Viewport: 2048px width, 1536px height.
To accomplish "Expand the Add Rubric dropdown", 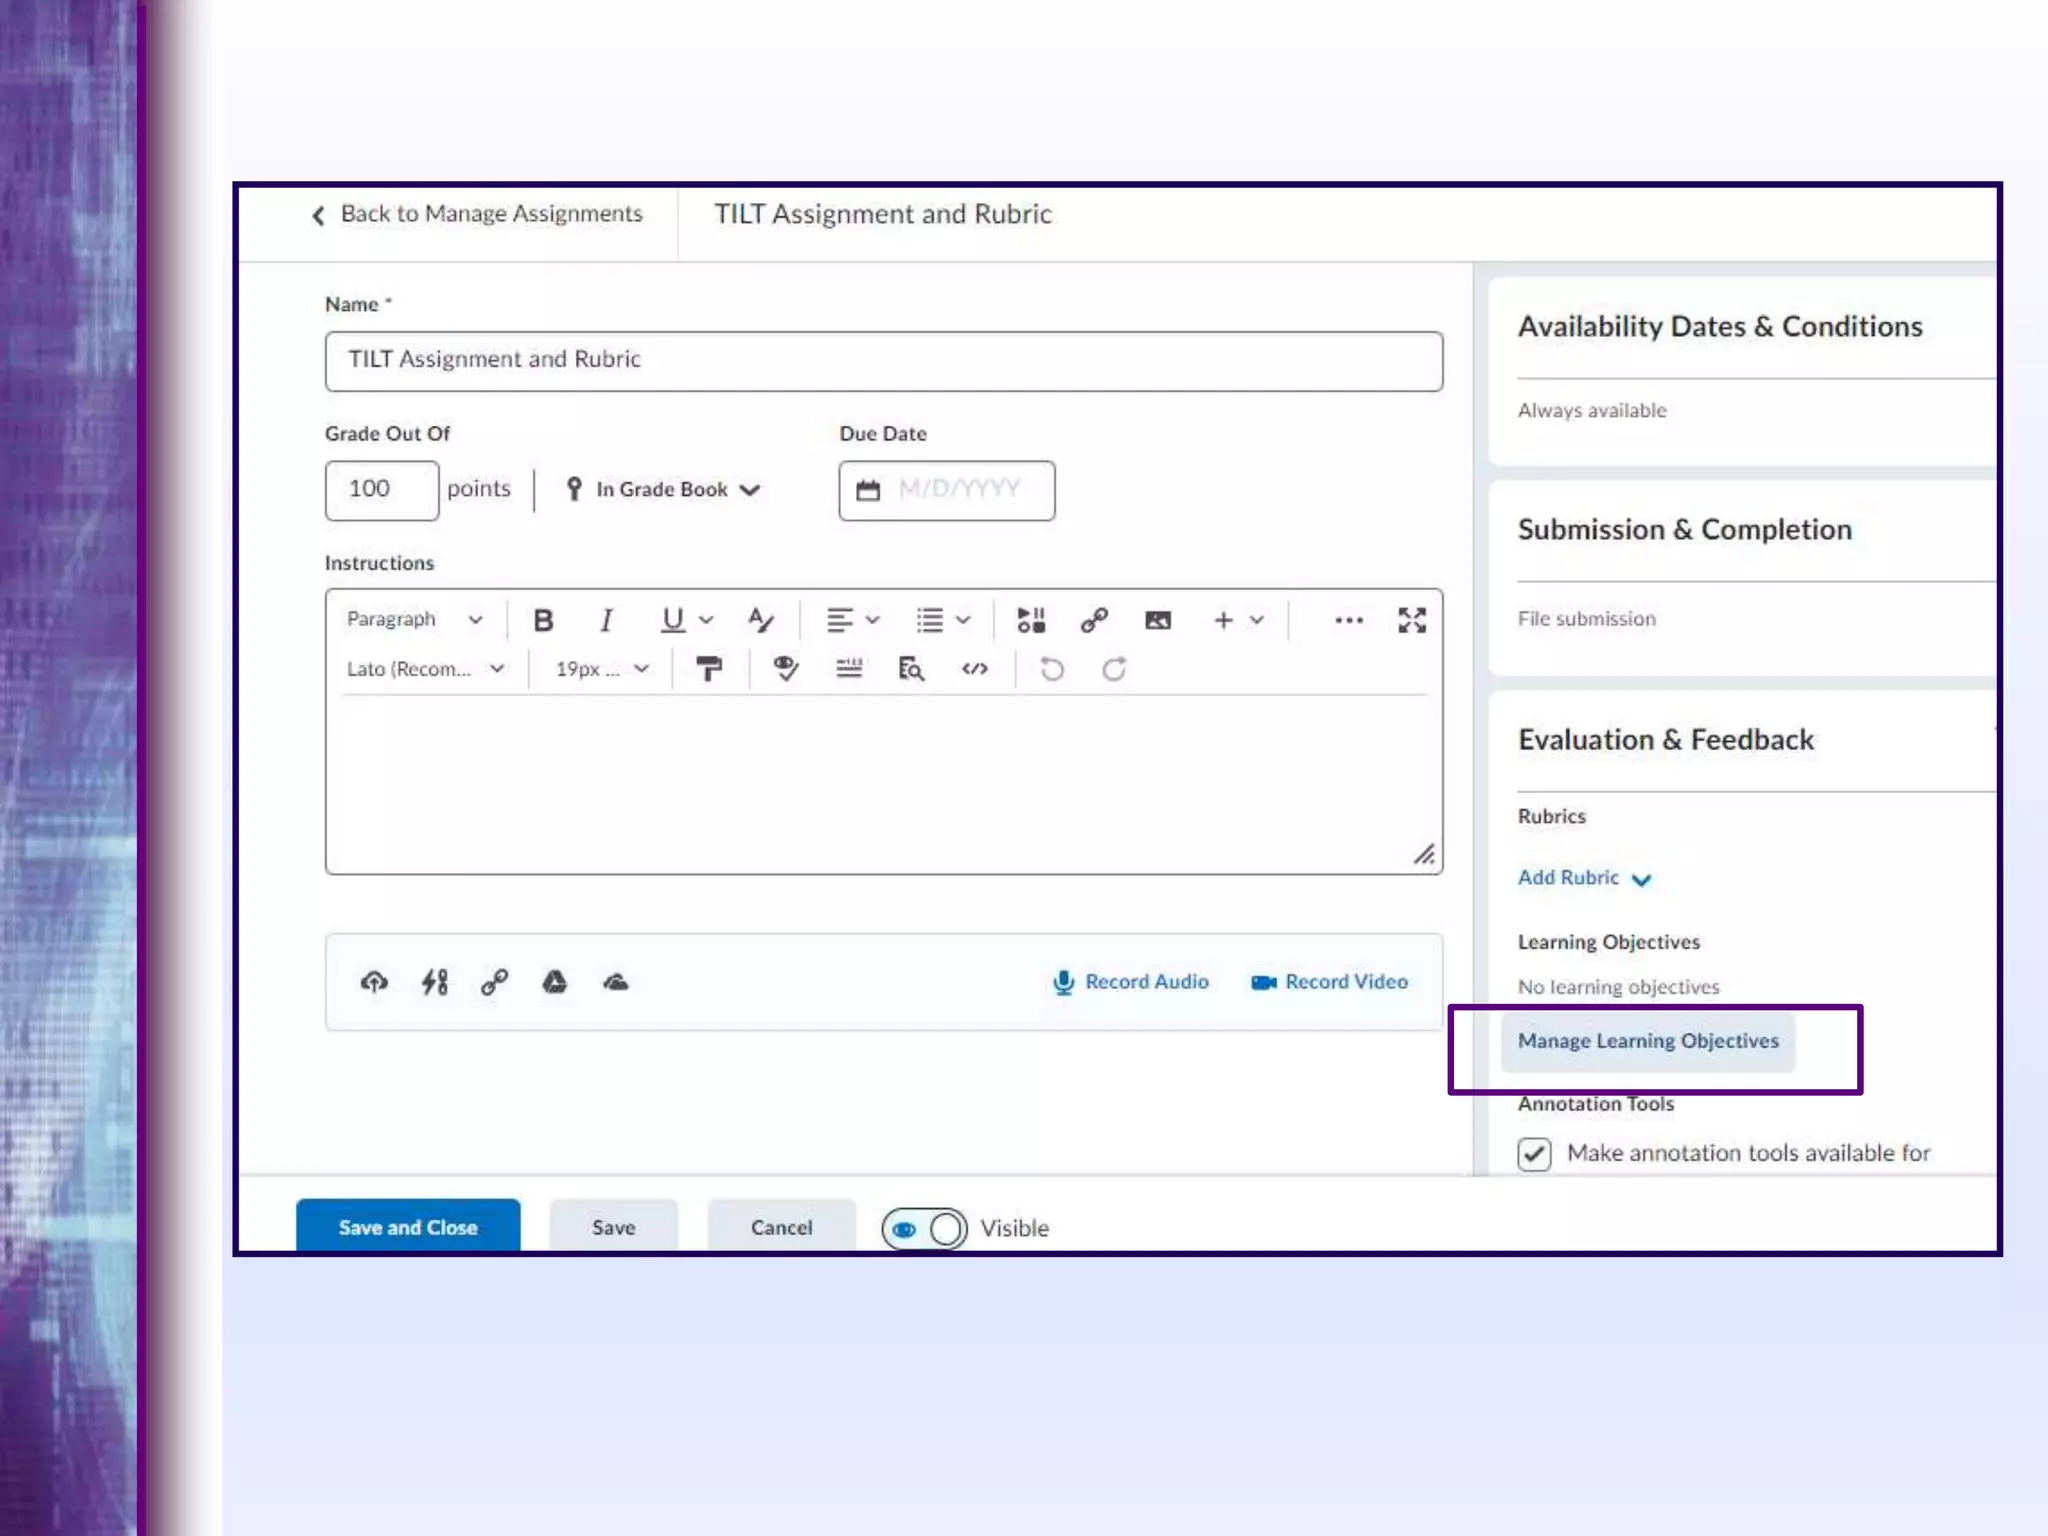I will [x=1584, y=878].
